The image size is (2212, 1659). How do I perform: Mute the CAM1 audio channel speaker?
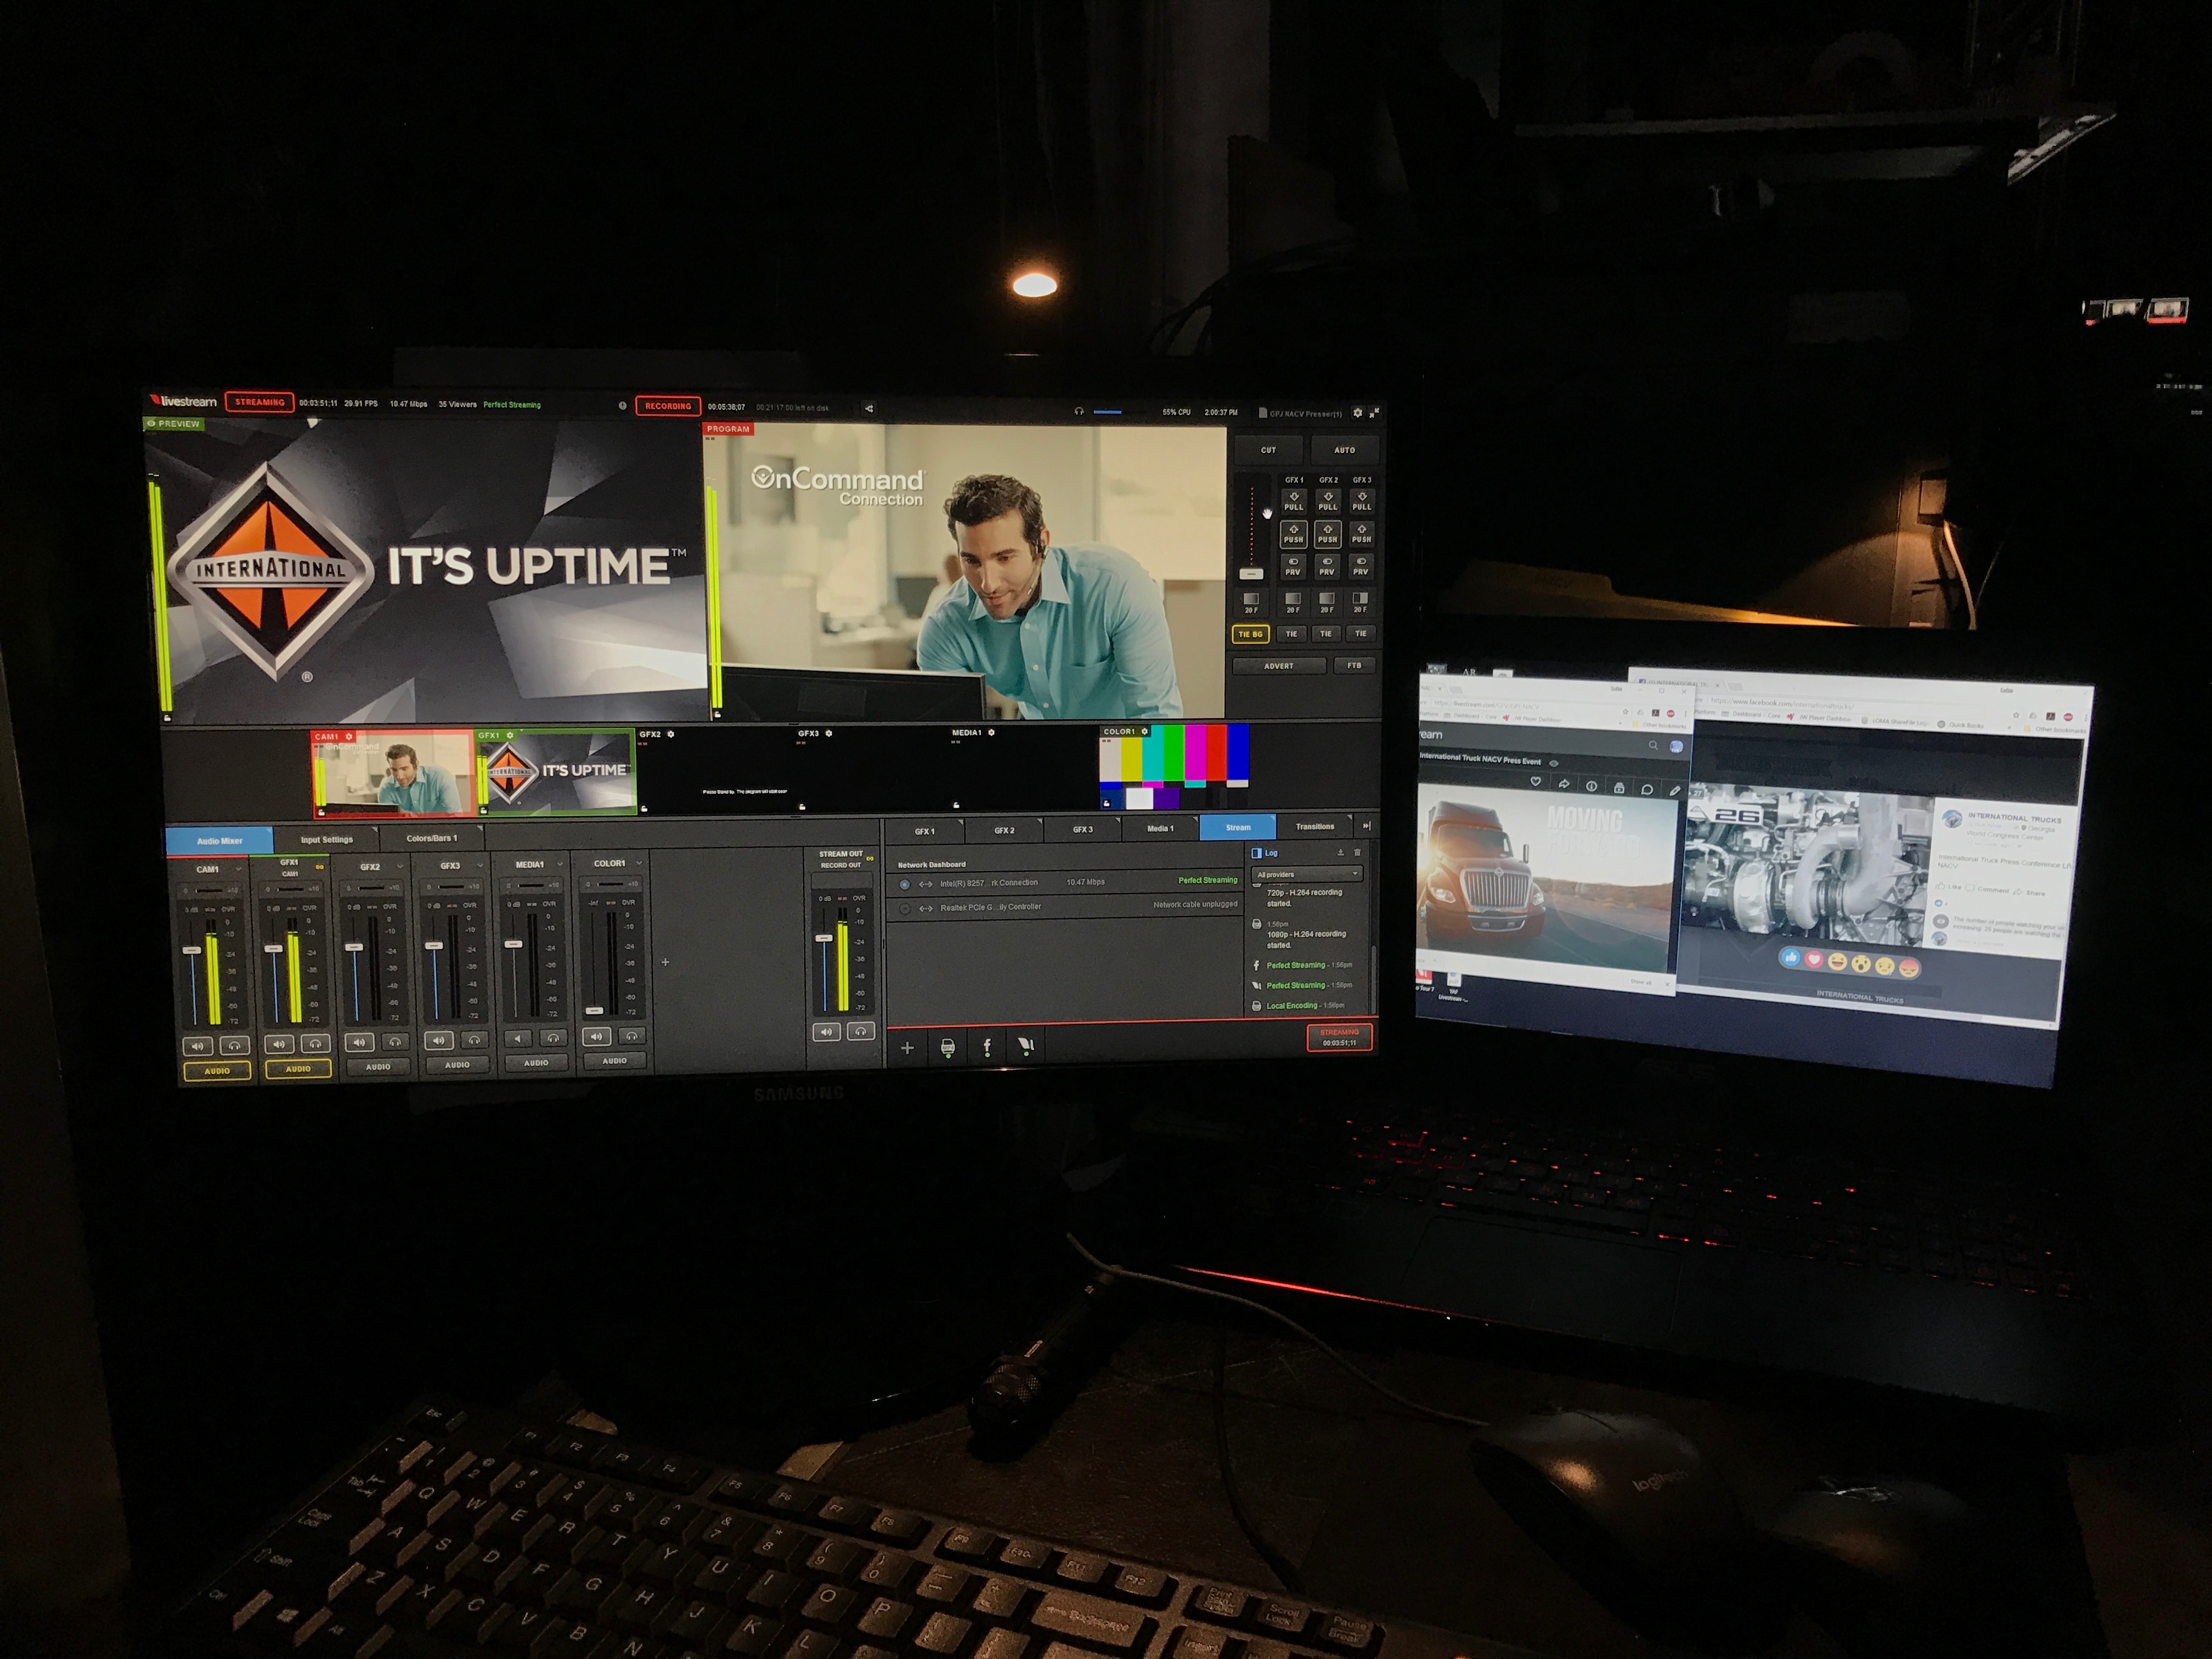point(198,1046)
